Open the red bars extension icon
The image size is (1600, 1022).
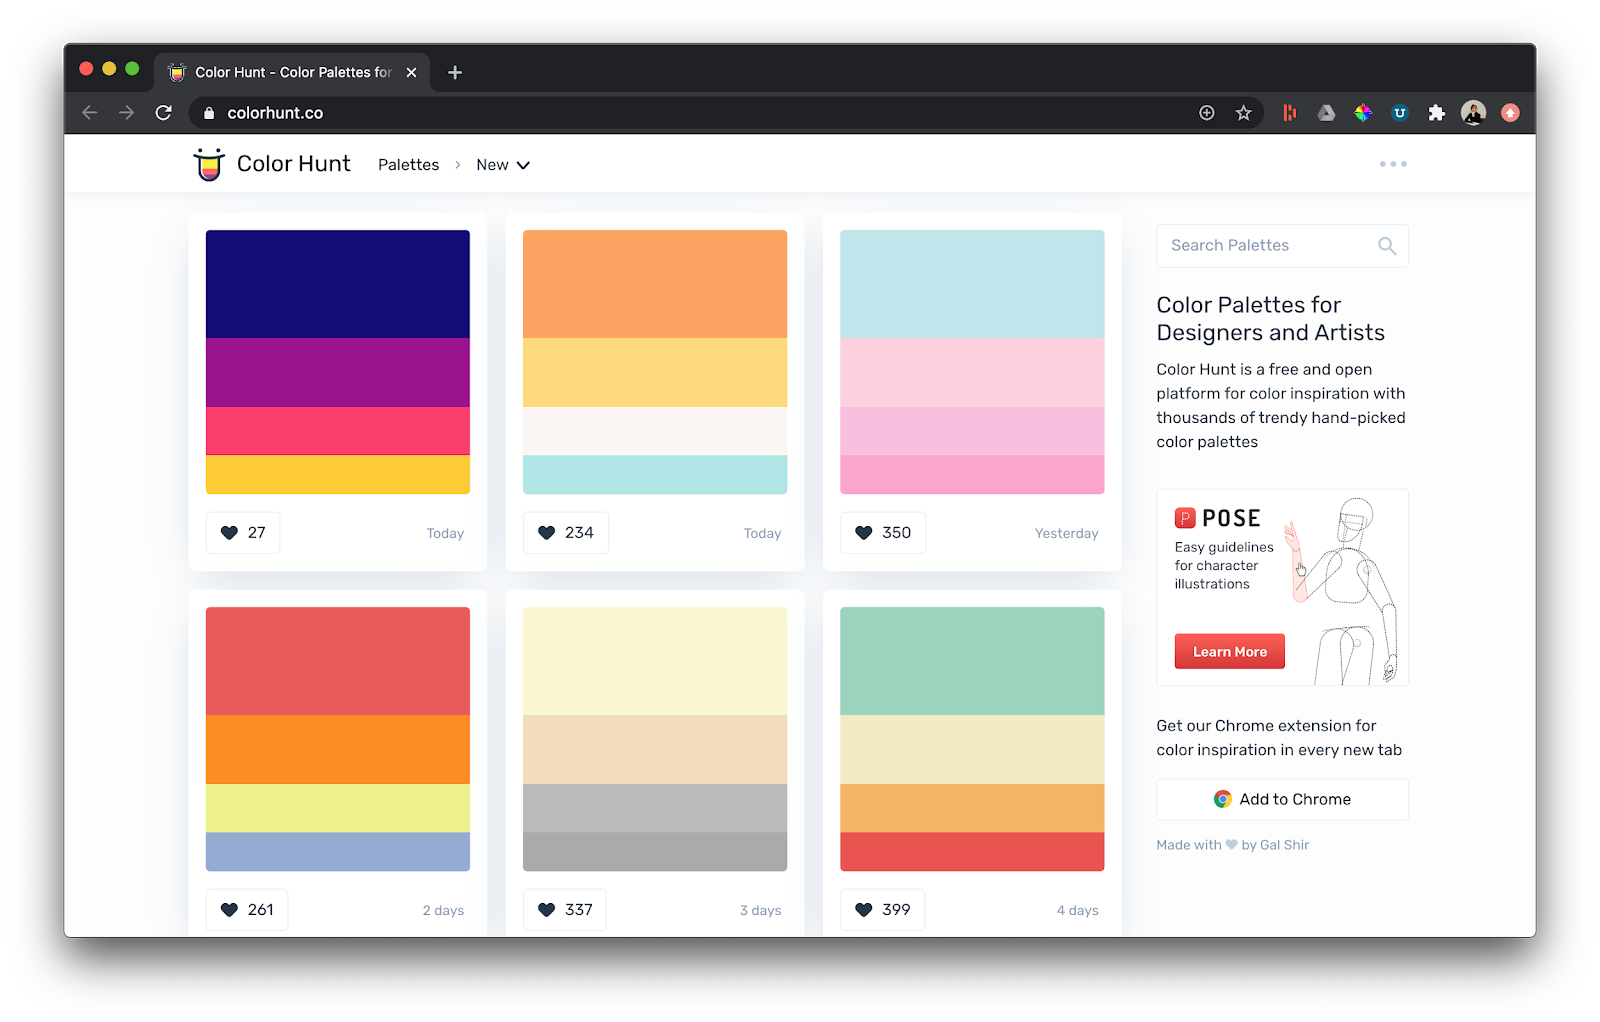tap(1290, 113)
